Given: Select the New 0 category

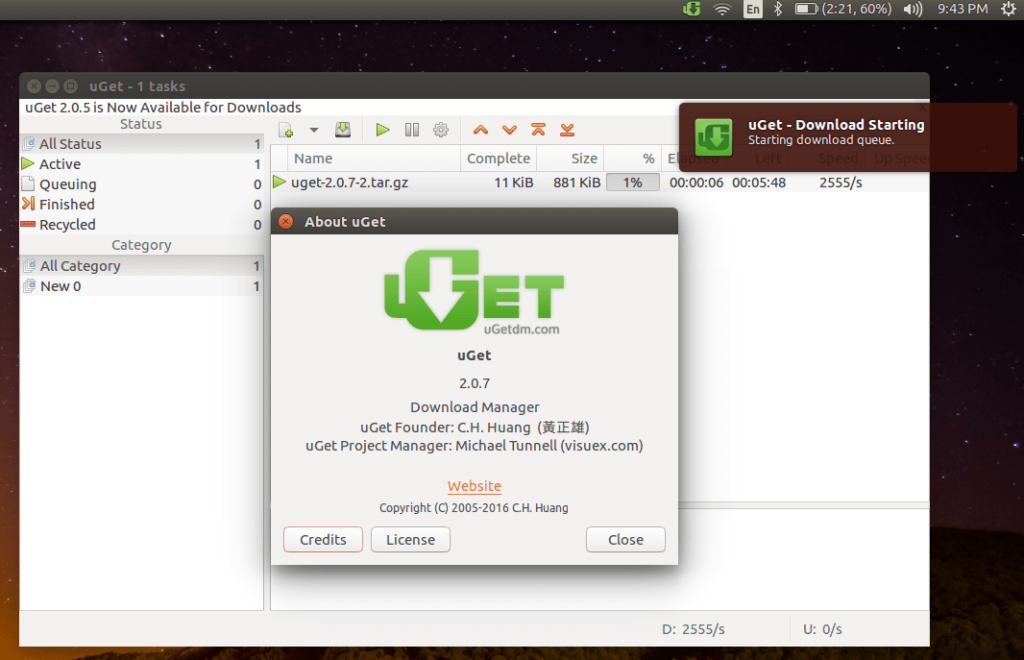Looking at the screenshot, I should tap(142, 286).
